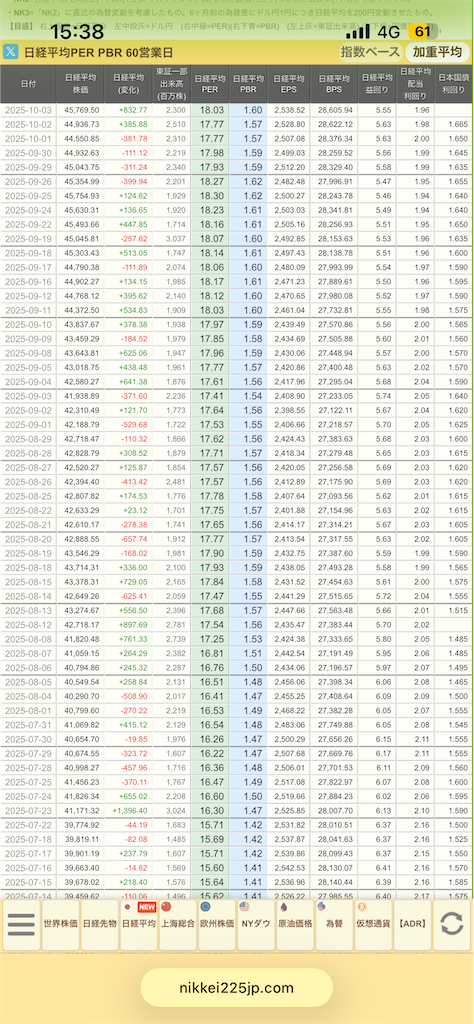The image size is (474, 1024).
Task: Select the 2025-08-28 date cell
Action: [x=29, y=453]
